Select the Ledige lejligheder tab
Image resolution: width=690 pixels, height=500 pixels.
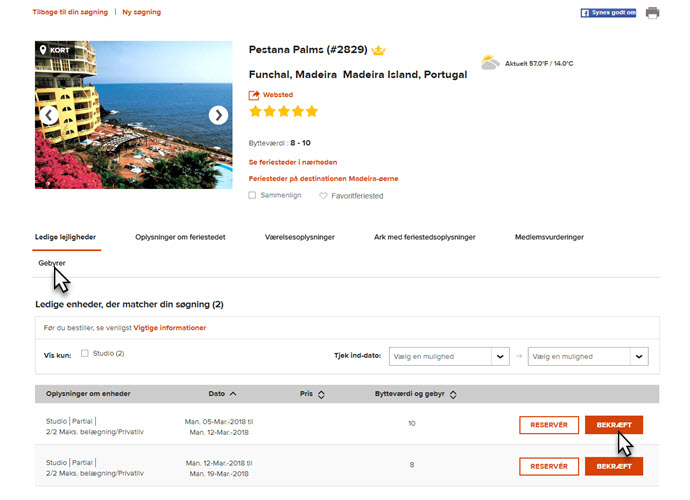point(66,237)
